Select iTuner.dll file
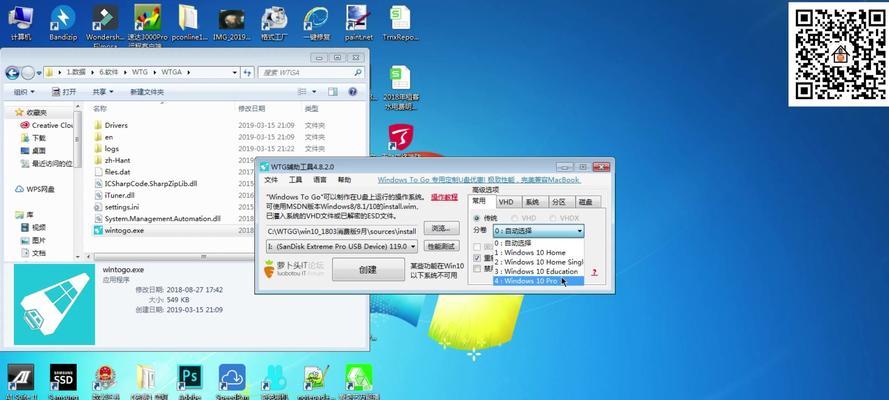889x400 pixels. pos(119,195)
